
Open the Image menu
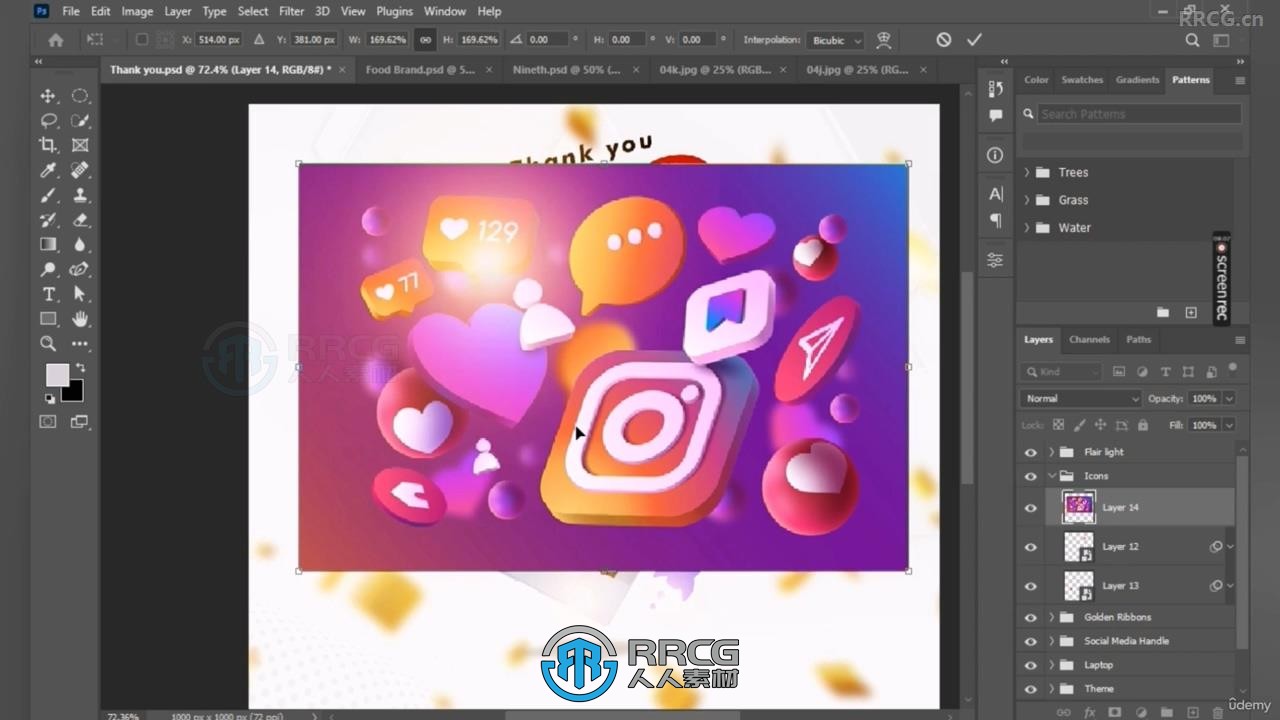coord(137,11)
